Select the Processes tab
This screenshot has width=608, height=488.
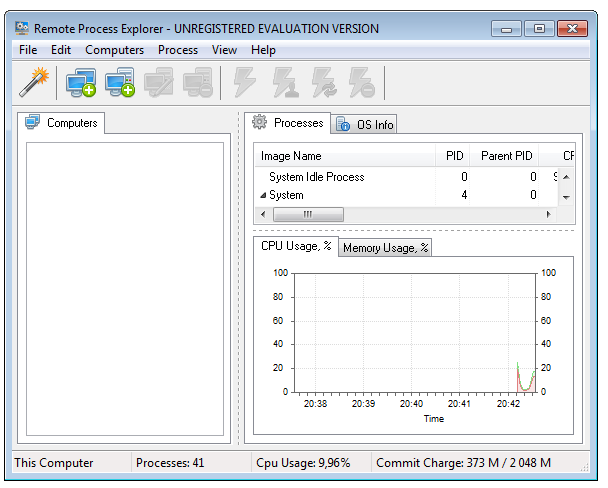[x=288, y=123]
